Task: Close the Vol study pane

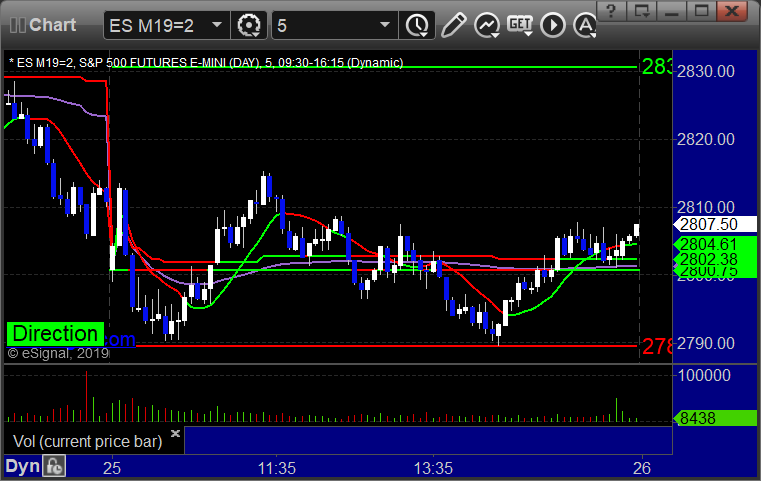Action: (176, 433)
